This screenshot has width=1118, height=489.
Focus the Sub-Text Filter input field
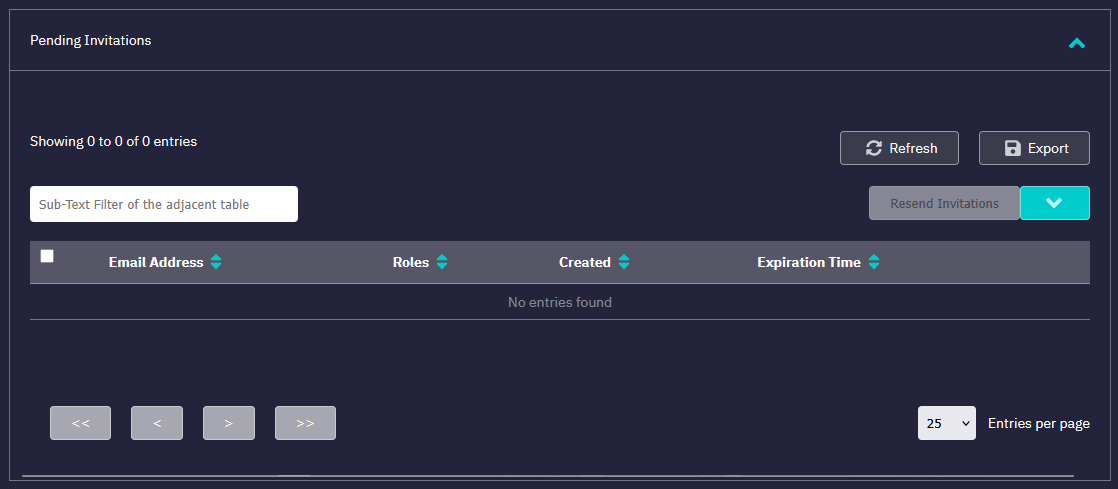coord(164,204)
